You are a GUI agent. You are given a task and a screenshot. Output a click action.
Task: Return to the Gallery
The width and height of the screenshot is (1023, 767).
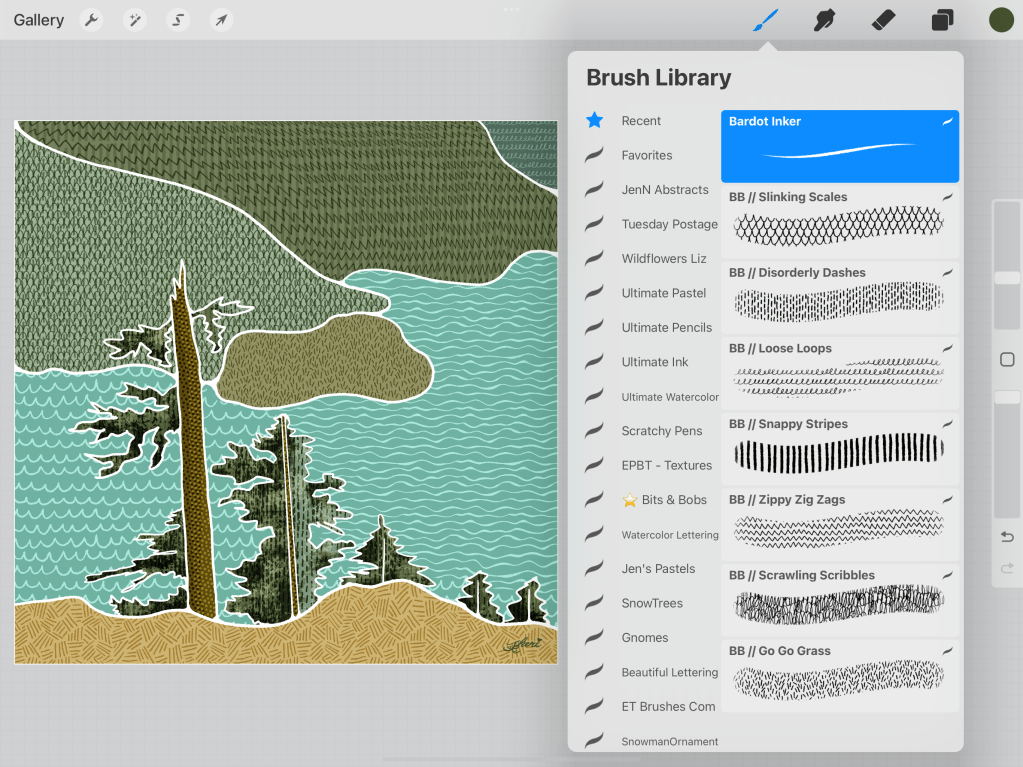(x=39, y=20)
